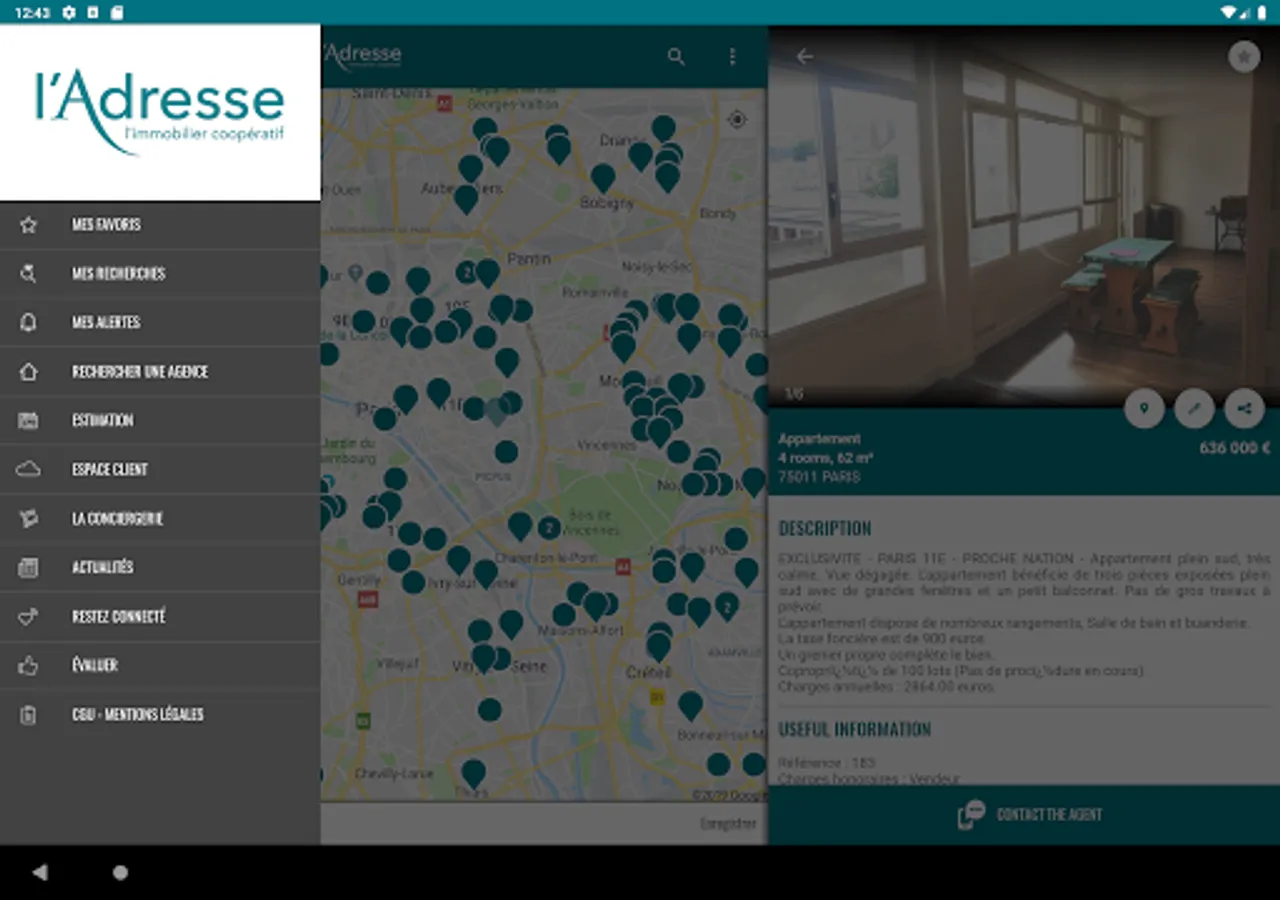Tap the Description heading
The height and width of the screenshot is (900, 1280).
pos(825,528)
